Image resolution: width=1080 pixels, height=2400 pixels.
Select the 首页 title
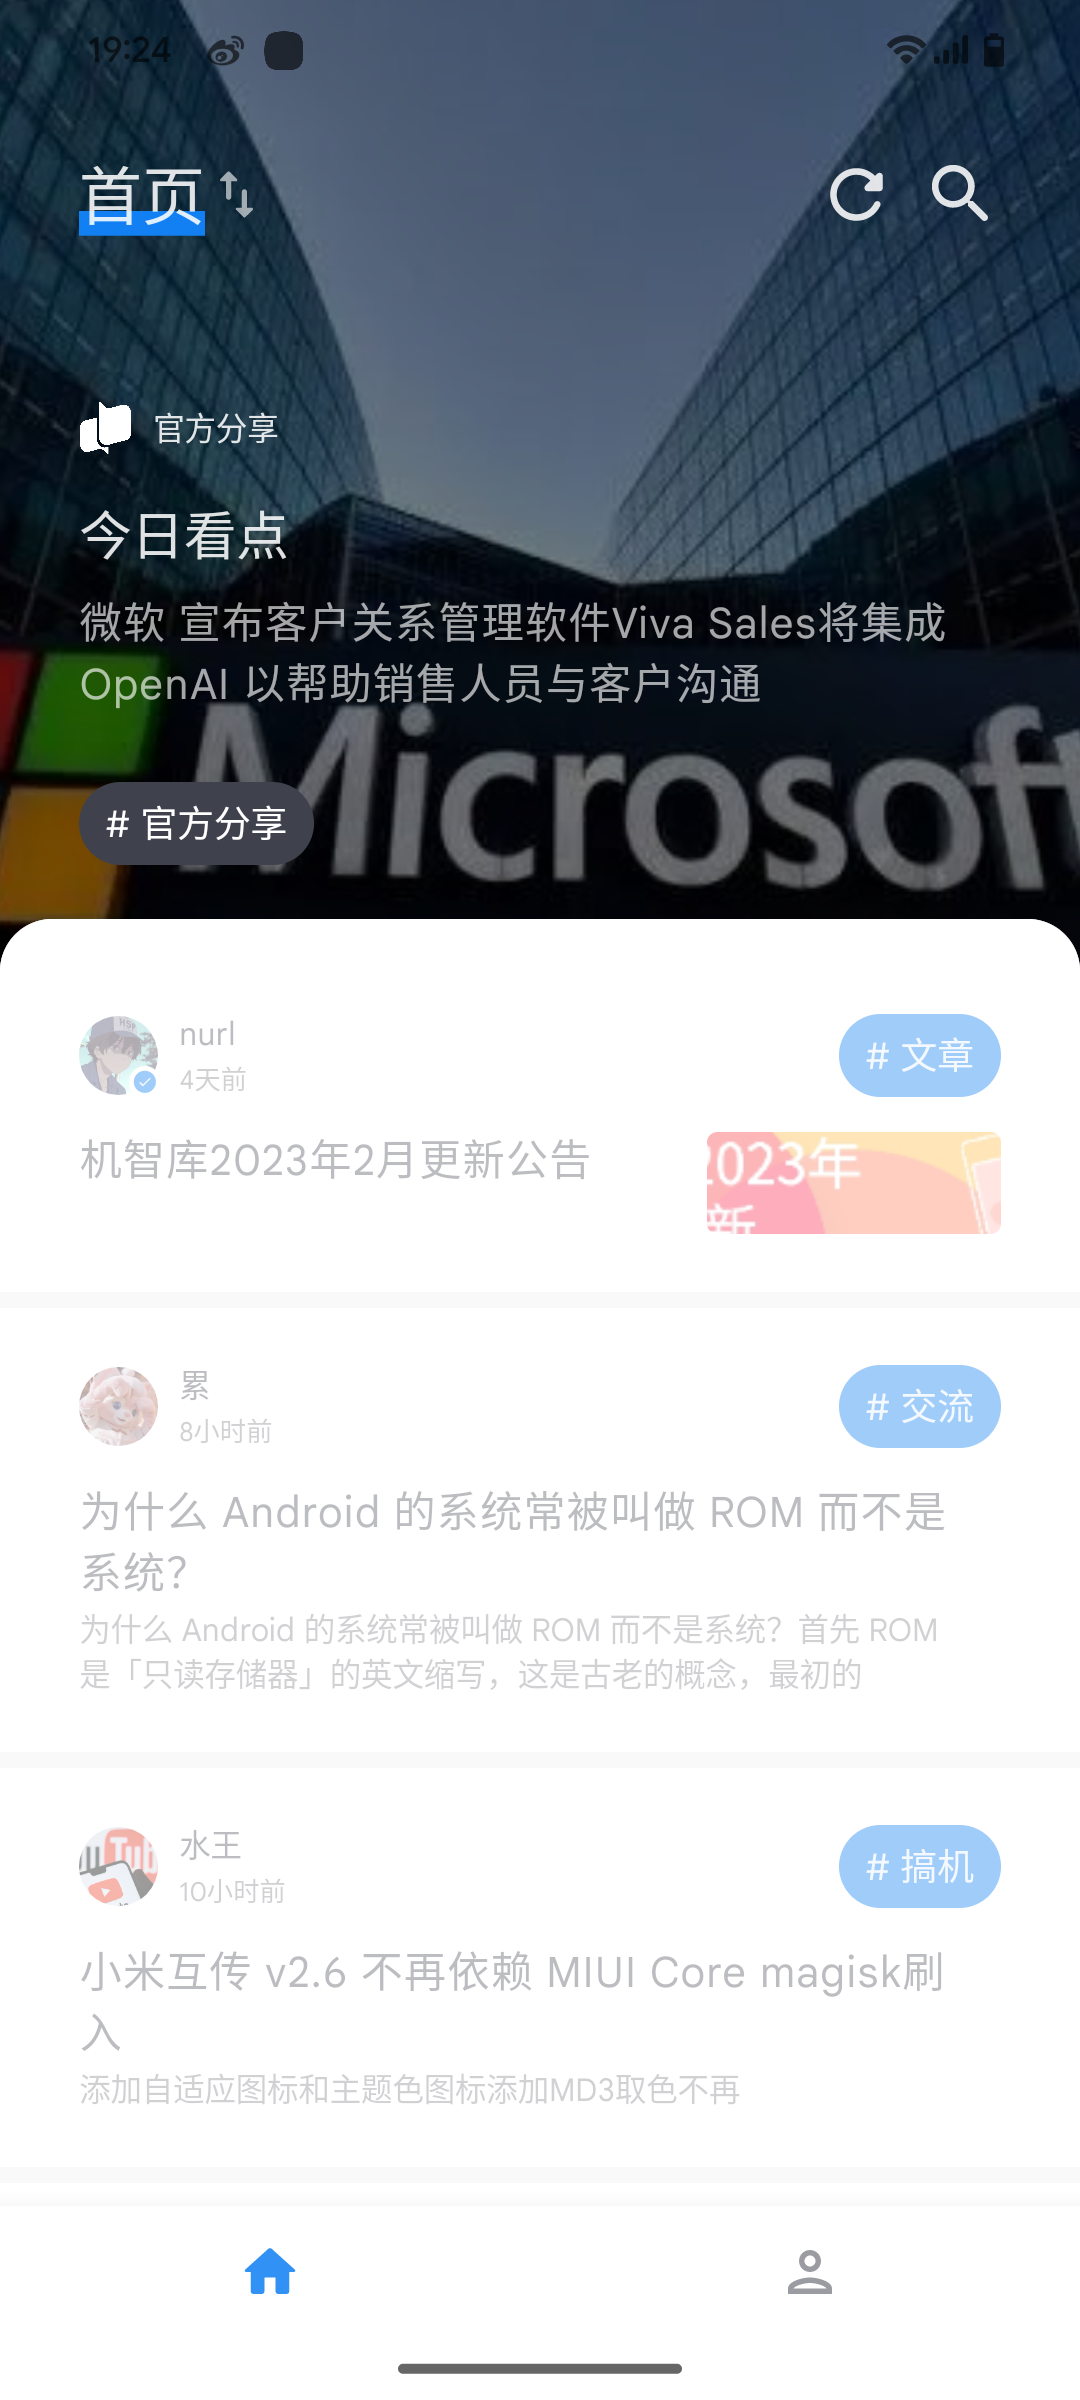point(142,198)
